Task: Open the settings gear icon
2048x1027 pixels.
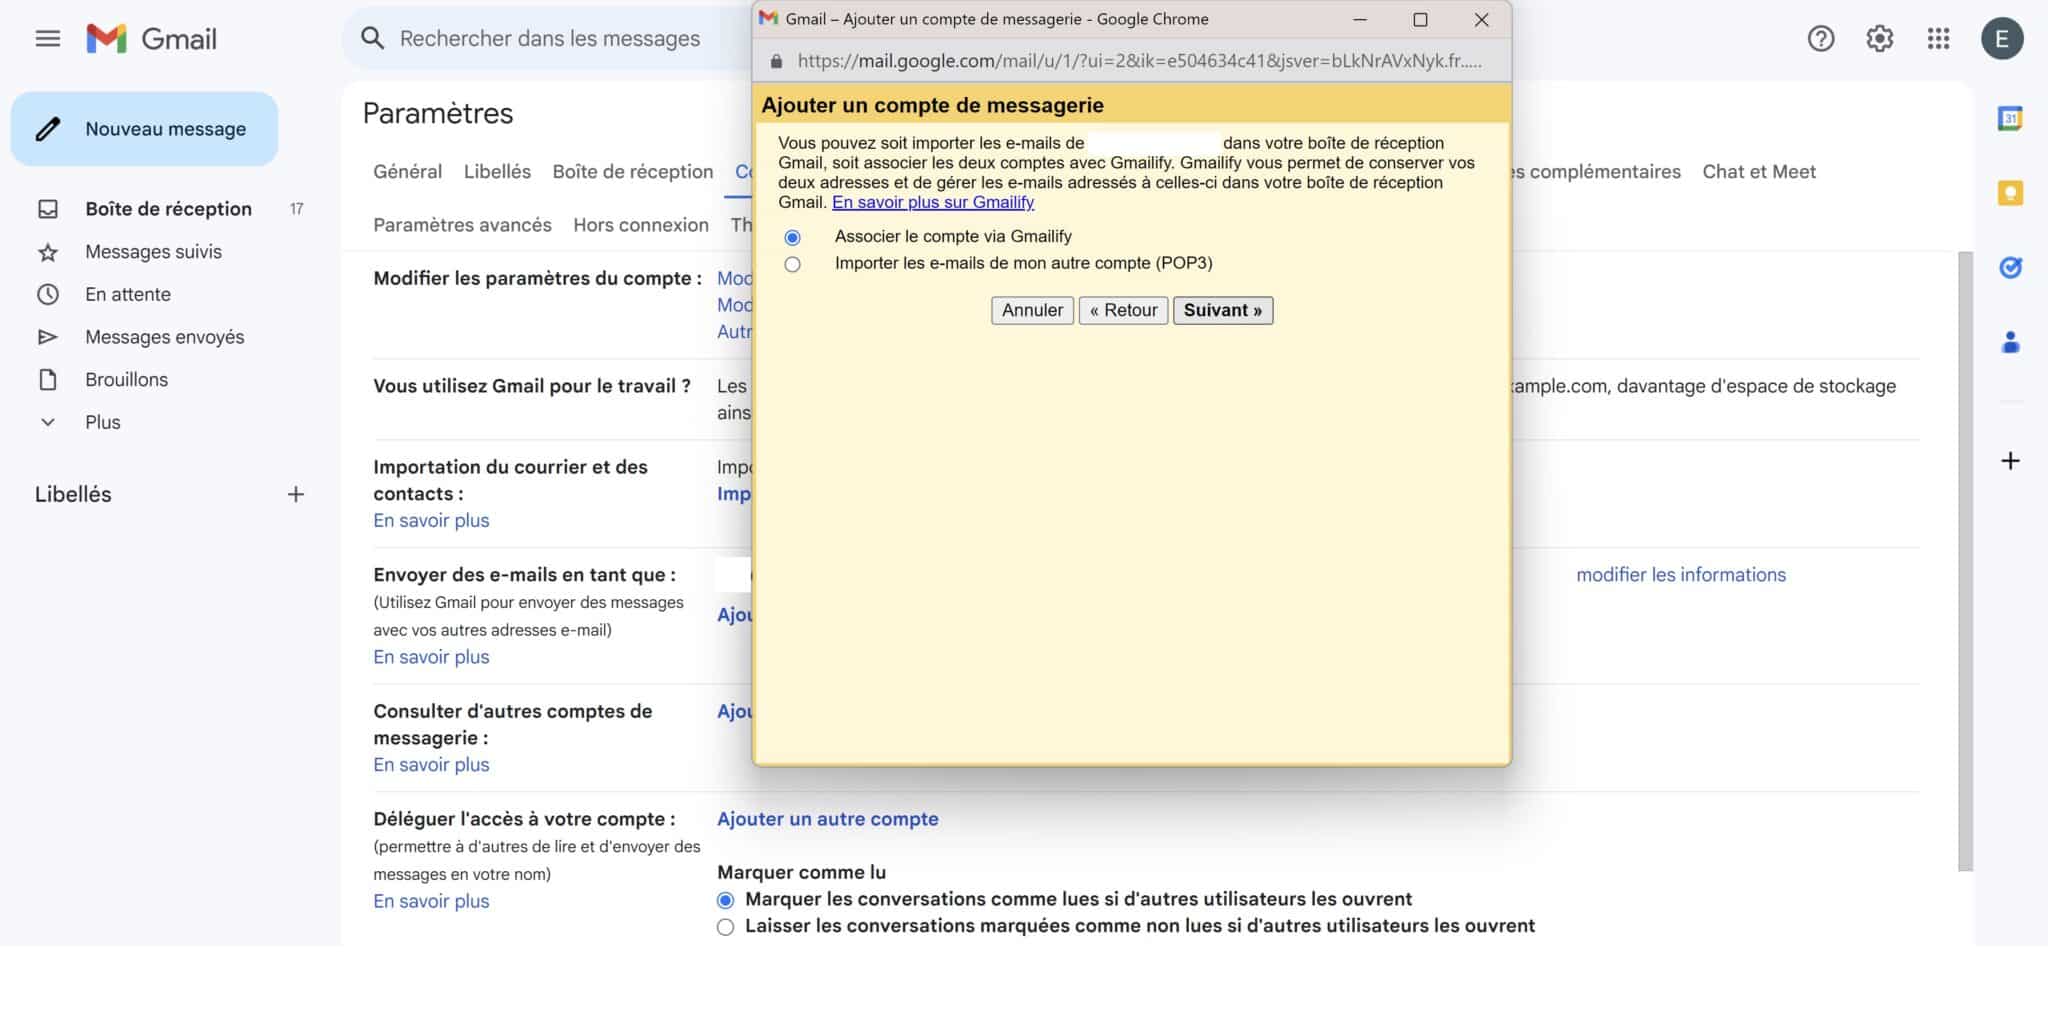Action: click(1879, 39)
